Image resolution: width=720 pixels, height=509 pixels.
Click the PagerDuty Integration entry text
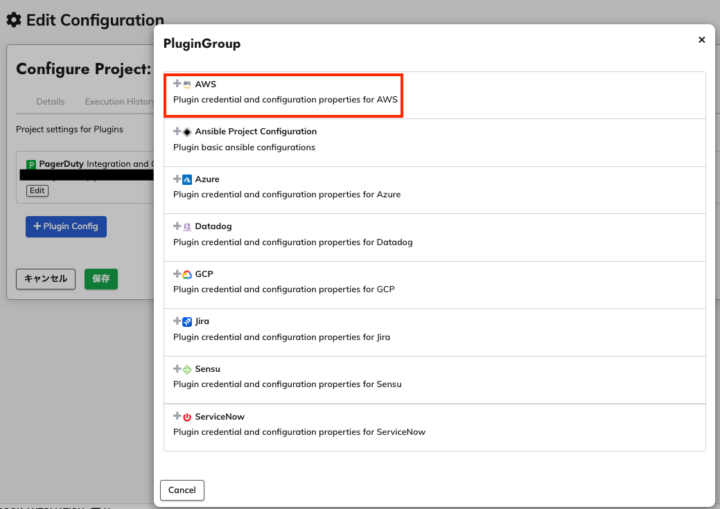point(96,164)
